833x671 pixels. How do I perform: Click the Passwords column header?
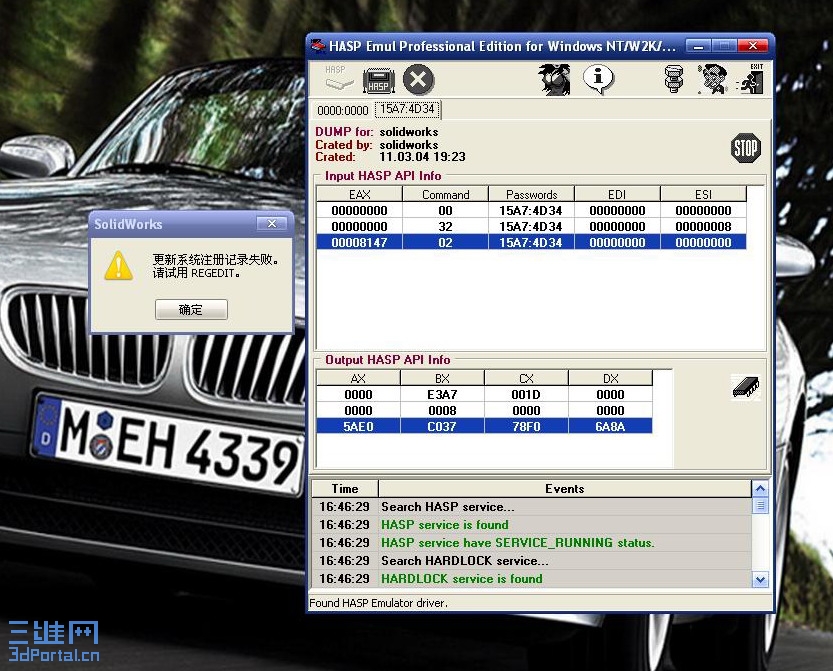coord(532,194)
